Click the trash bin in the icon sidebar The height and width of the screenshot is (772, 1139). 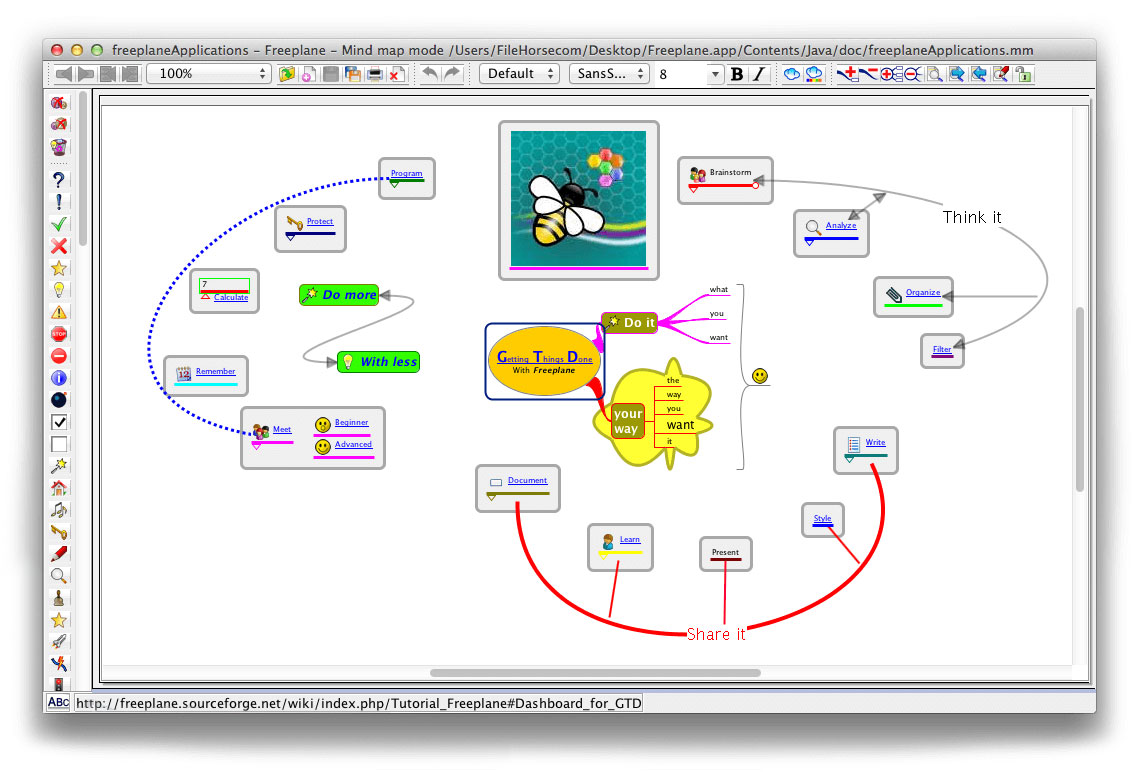coord(59,147)
